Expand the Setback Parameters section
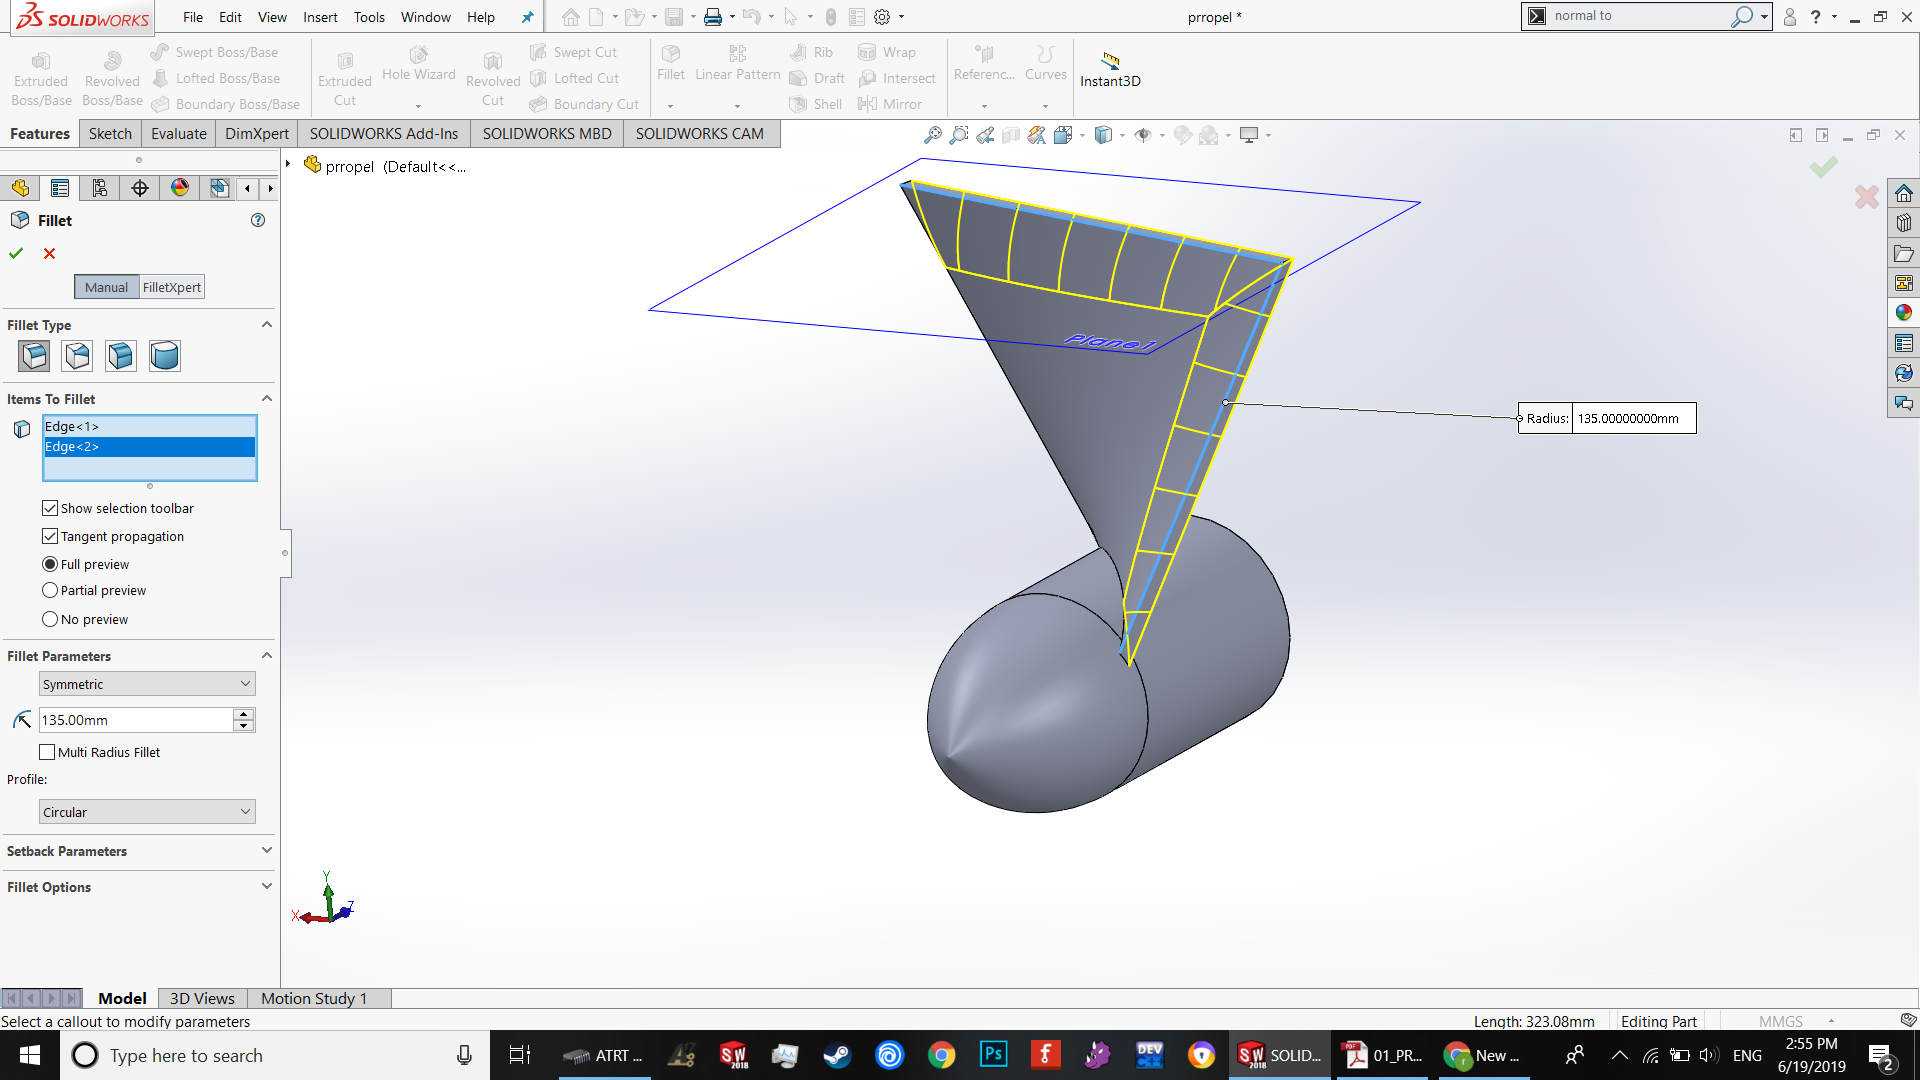 pyautogui.click(x=138, y=851)
